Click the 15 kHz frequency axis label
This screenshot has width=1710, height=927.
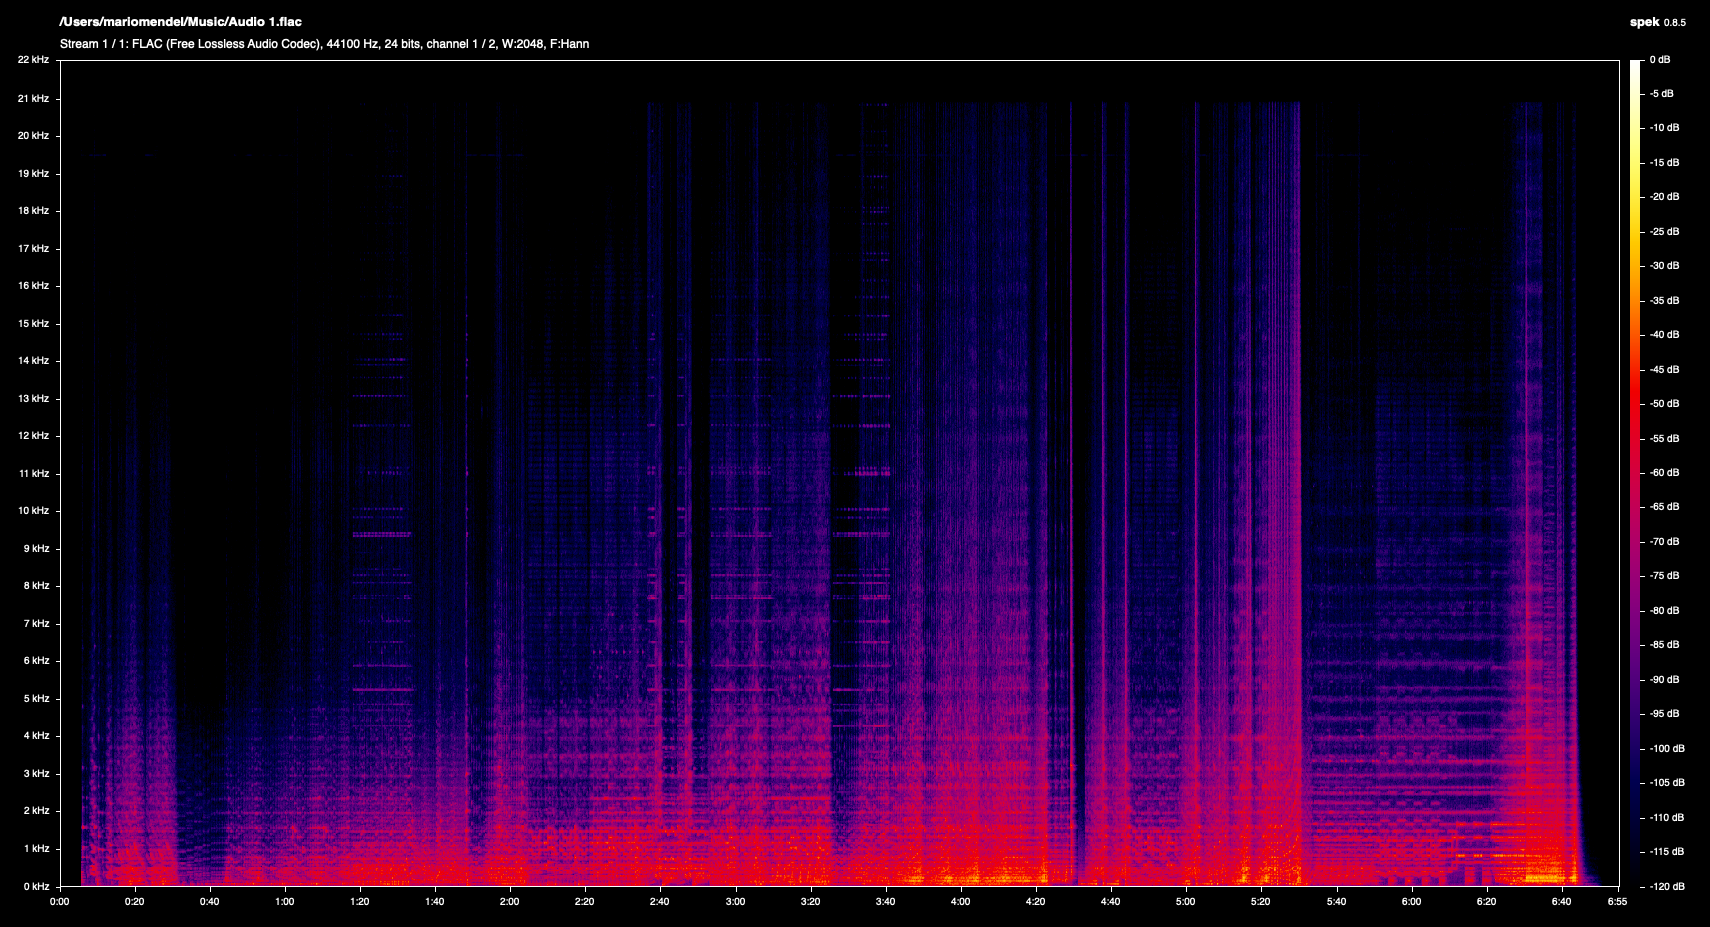point(33,324)
